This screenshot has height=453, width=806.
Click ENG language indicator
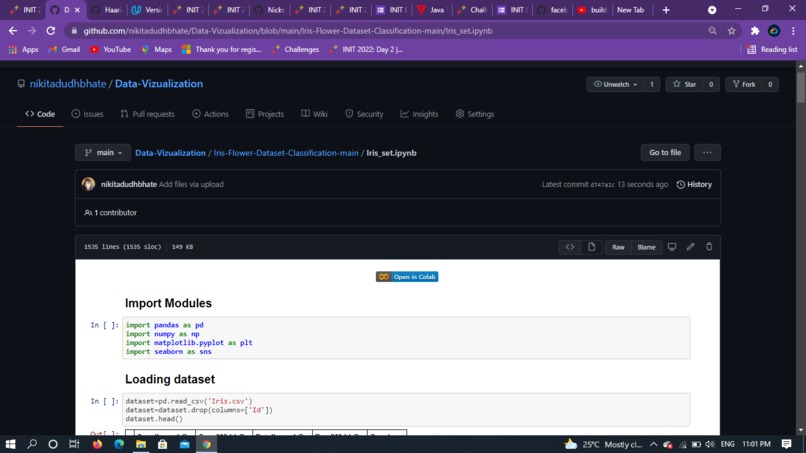tap(728, 444)
